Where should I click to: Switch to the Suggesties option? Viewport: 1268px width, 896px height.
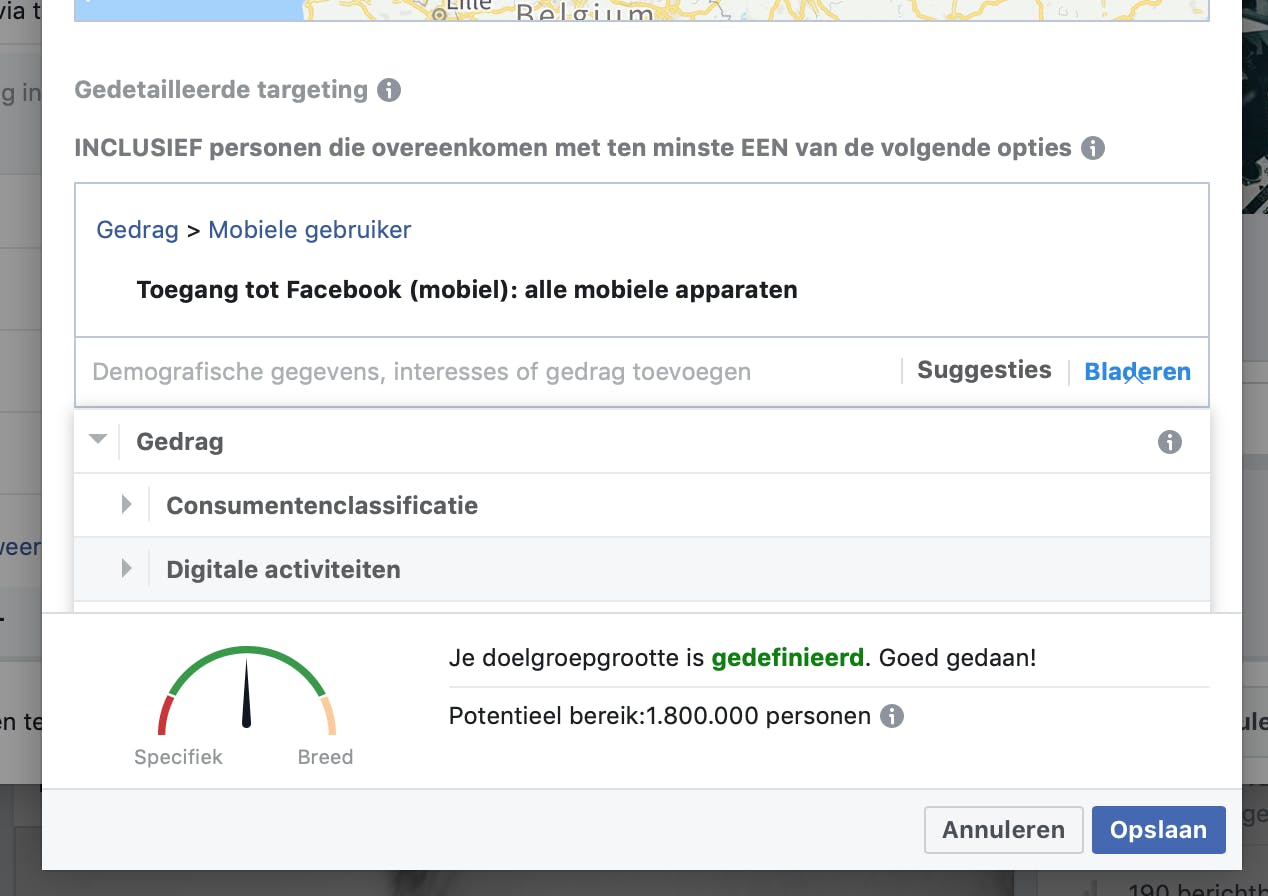984,371
